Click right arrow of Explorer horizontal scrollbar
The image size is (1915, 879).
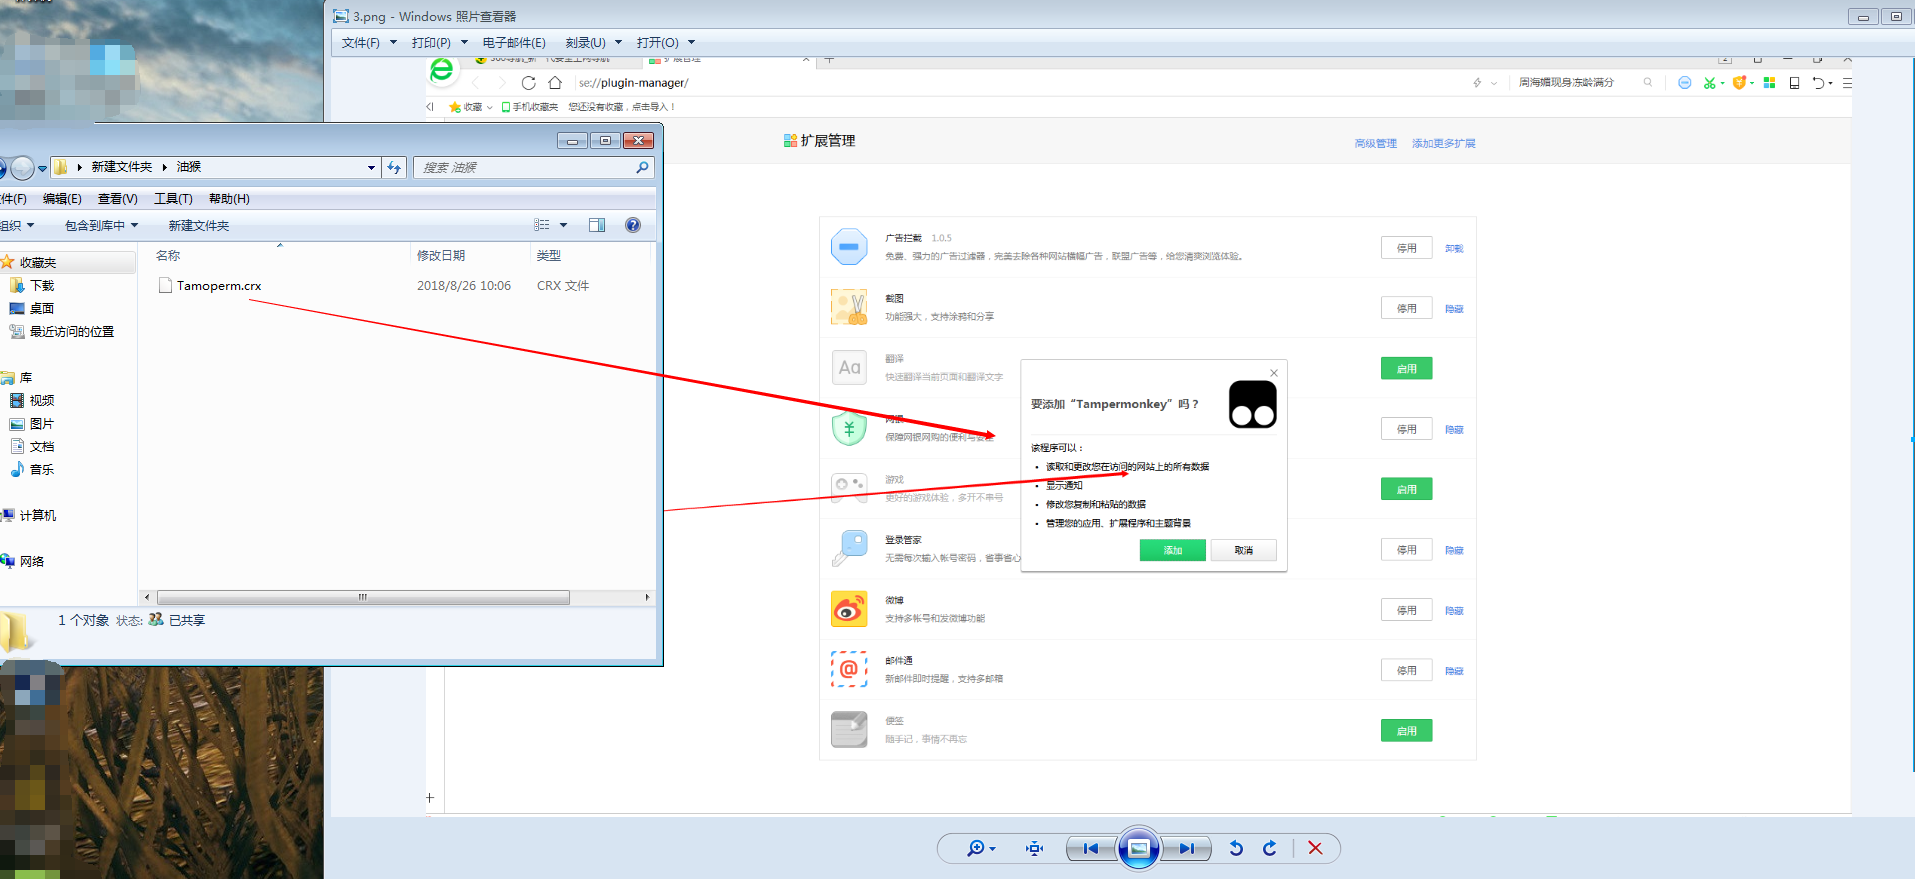coord(647,597)
